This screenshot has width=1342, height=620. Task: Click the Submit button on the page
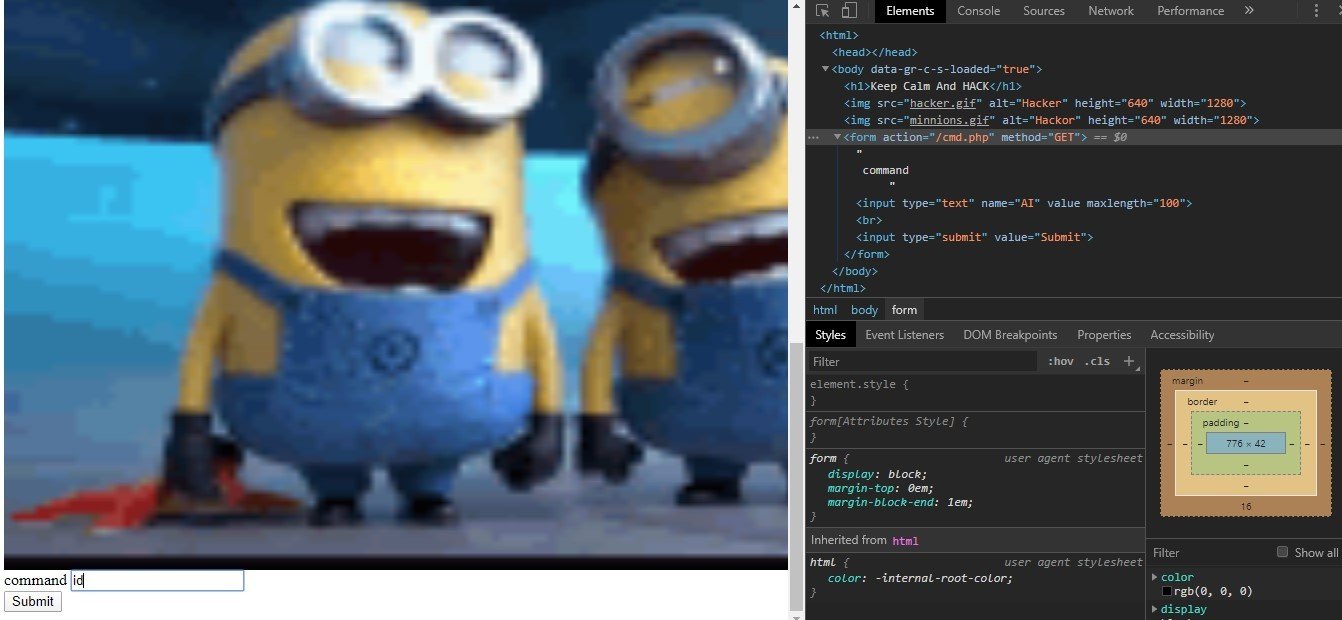tap(33, 601)
